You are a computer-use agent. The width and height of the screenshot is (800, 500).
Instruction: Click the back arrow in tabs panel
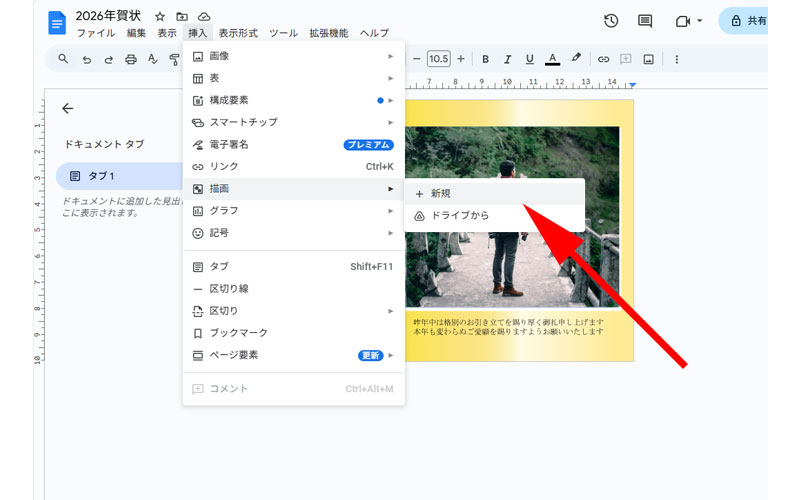(68, 108)
